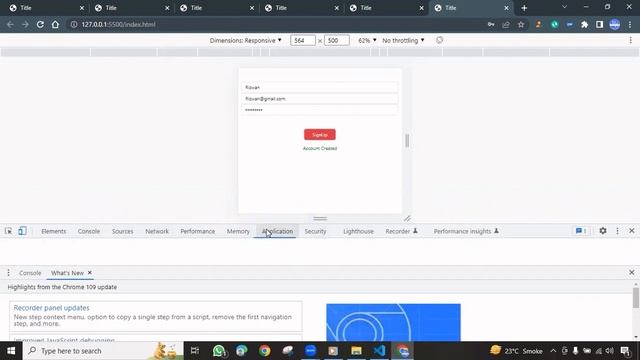This screenshot has width=640, height=360.
Task: Grab the viewport bottom resize handle
Action: (320, 219)
